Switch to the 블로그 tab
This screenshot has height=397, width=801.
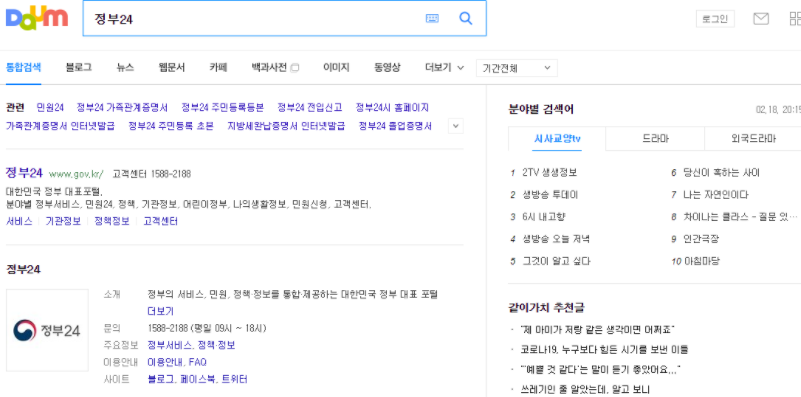pos(79,67)
